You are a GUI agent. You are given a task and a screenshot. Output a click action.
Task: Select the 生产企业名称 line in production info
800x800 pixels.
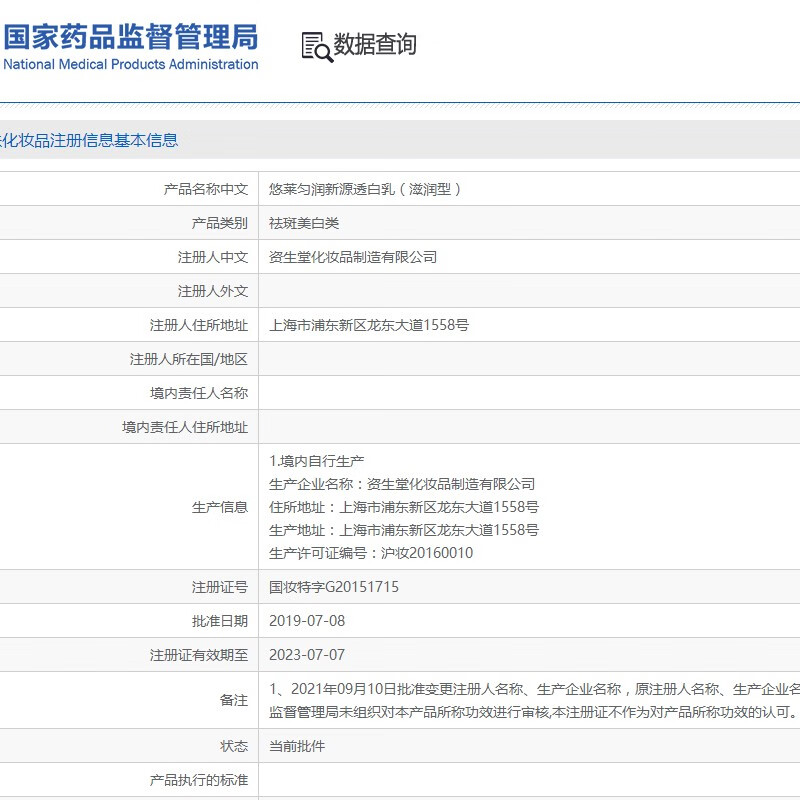coord(402,484)
